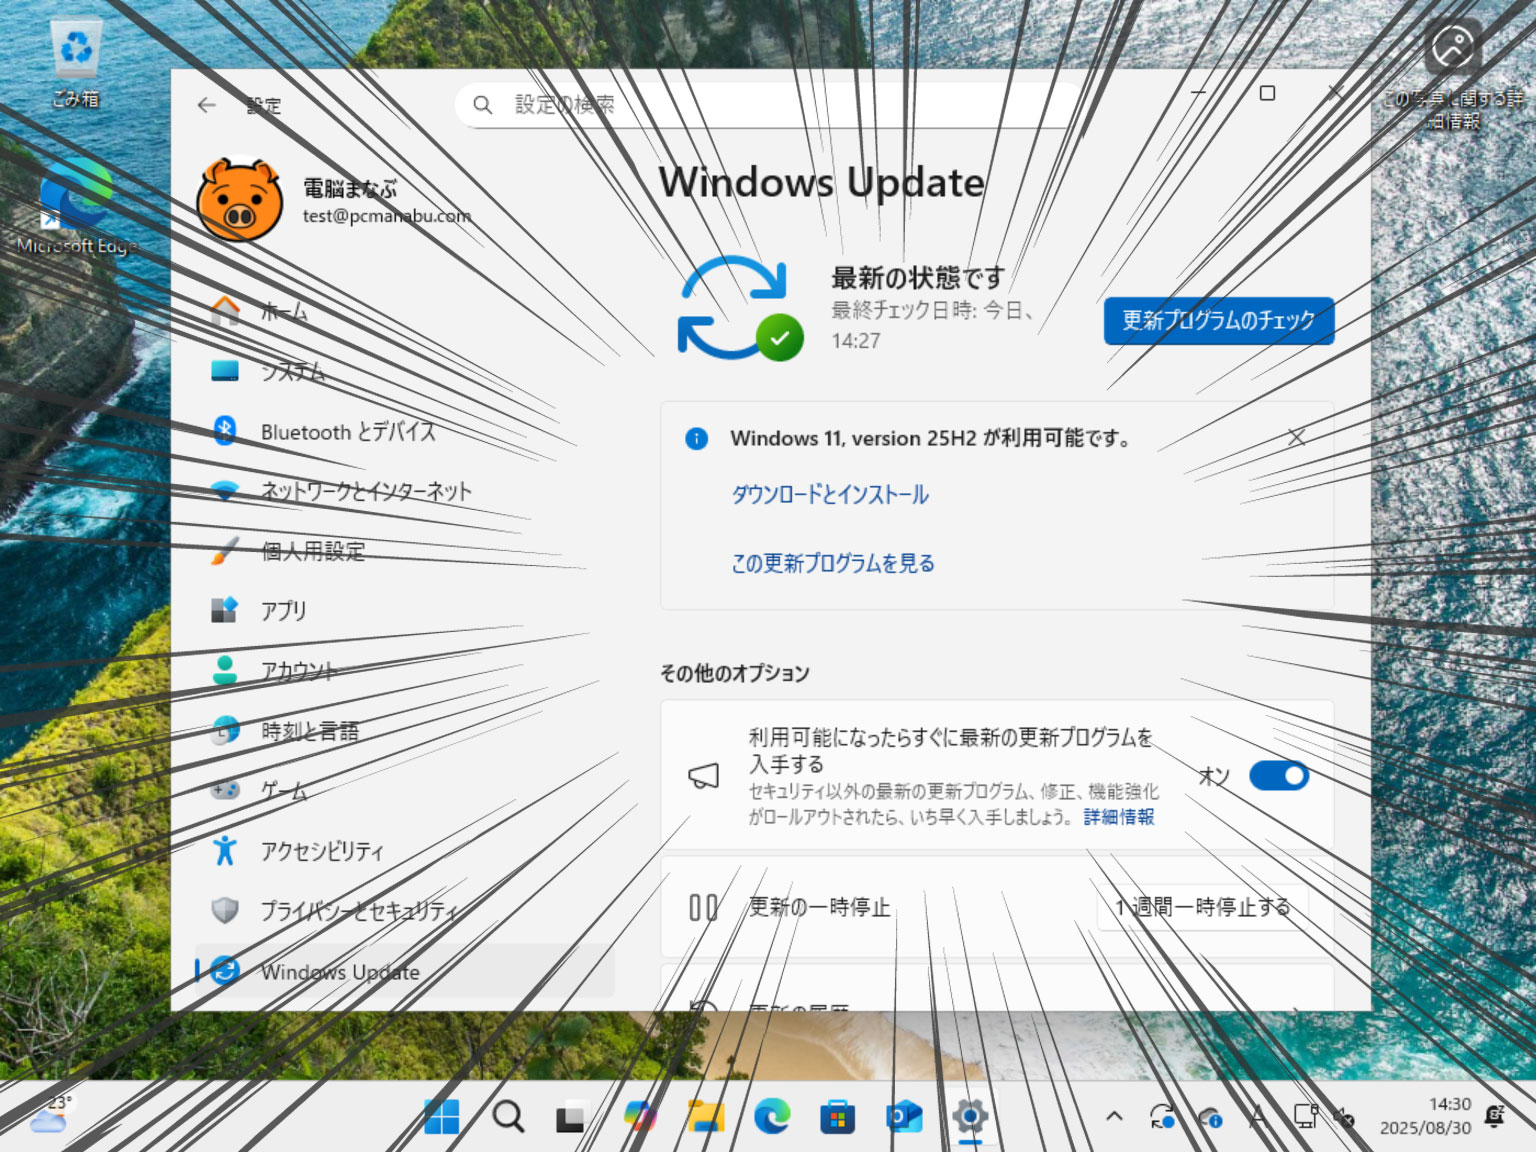This screenshot has width=1536, height=1152.
Task: Open the この更新プログラムを見る link
Action: point(833,563)
